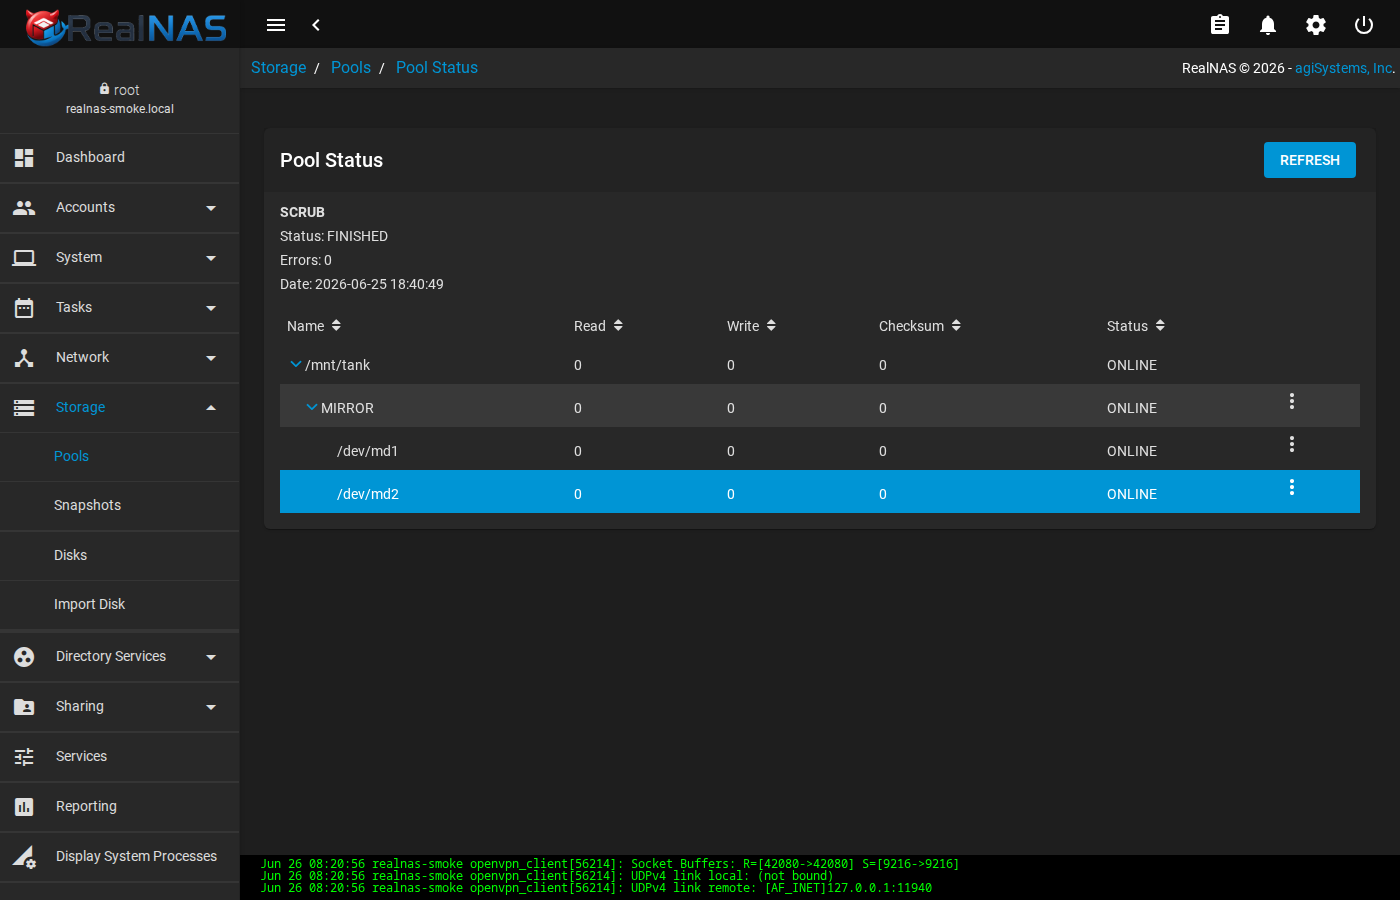
Task: Click the Network topology icon
Action: 24,358
